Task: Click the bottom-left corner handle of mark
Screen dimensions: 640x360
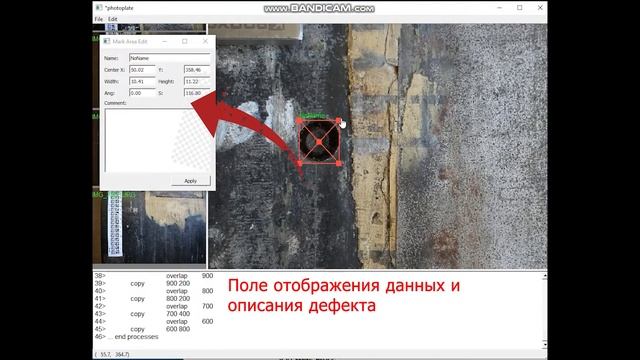Action: click(x=299, y=163)
